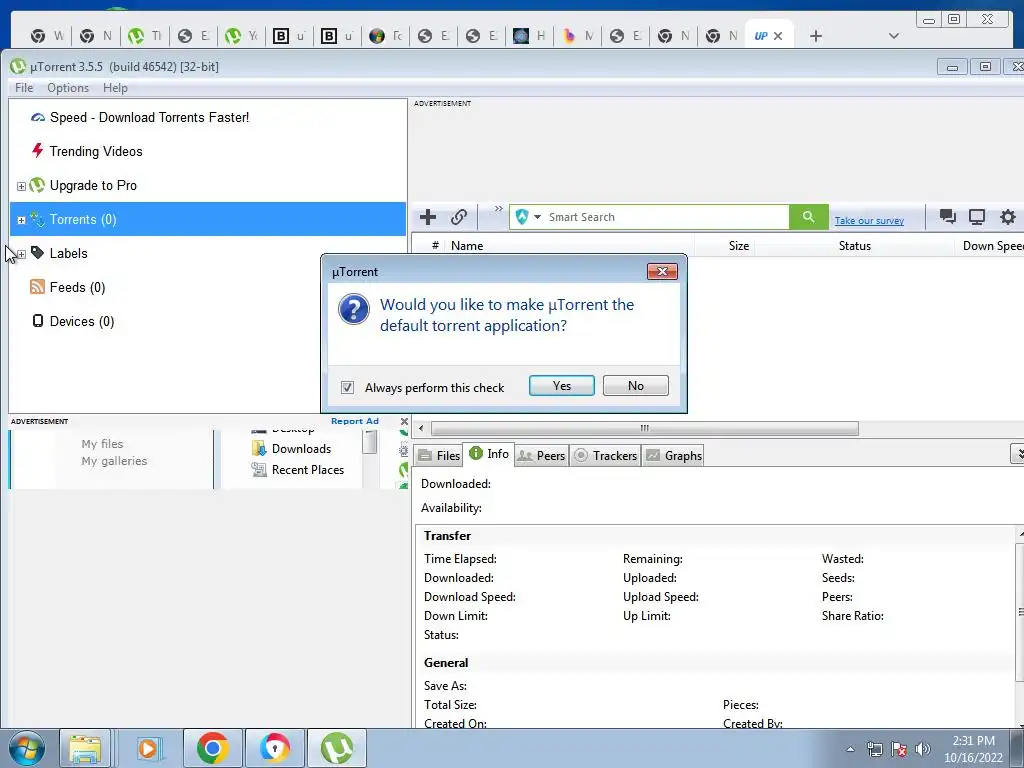Viewport: 1024px width, 768px height.
Task: Click the remote monitor toolbar icon
Action: (x=977, y=217)
